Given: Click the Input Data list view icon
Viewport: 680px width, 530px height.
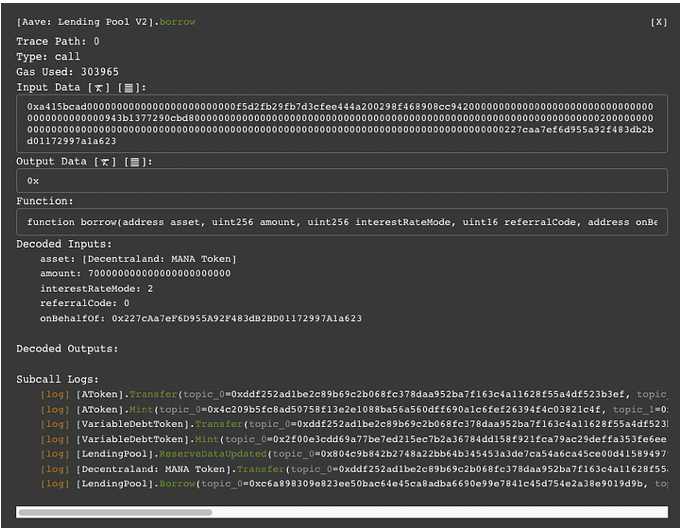Looking at the screenshot, I should click(x=128, y=88).
